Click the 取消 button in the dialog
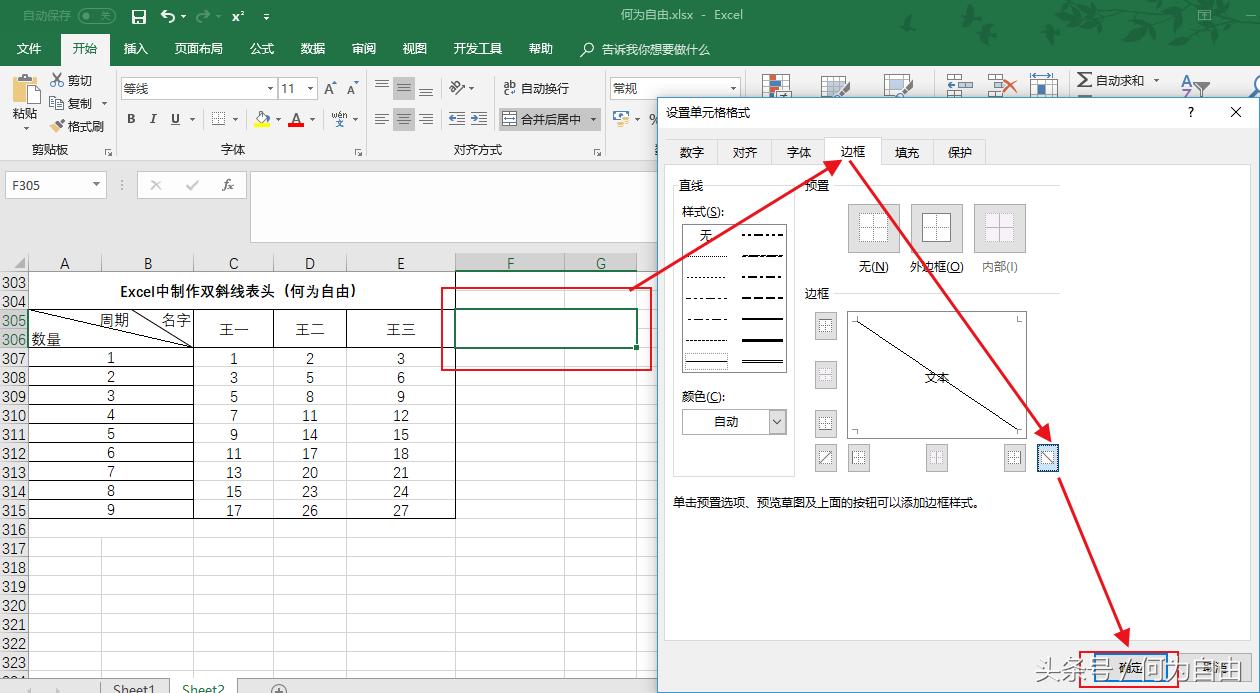The width and height of the screenshot is (1260, 693). click(x=1216, y=668)
